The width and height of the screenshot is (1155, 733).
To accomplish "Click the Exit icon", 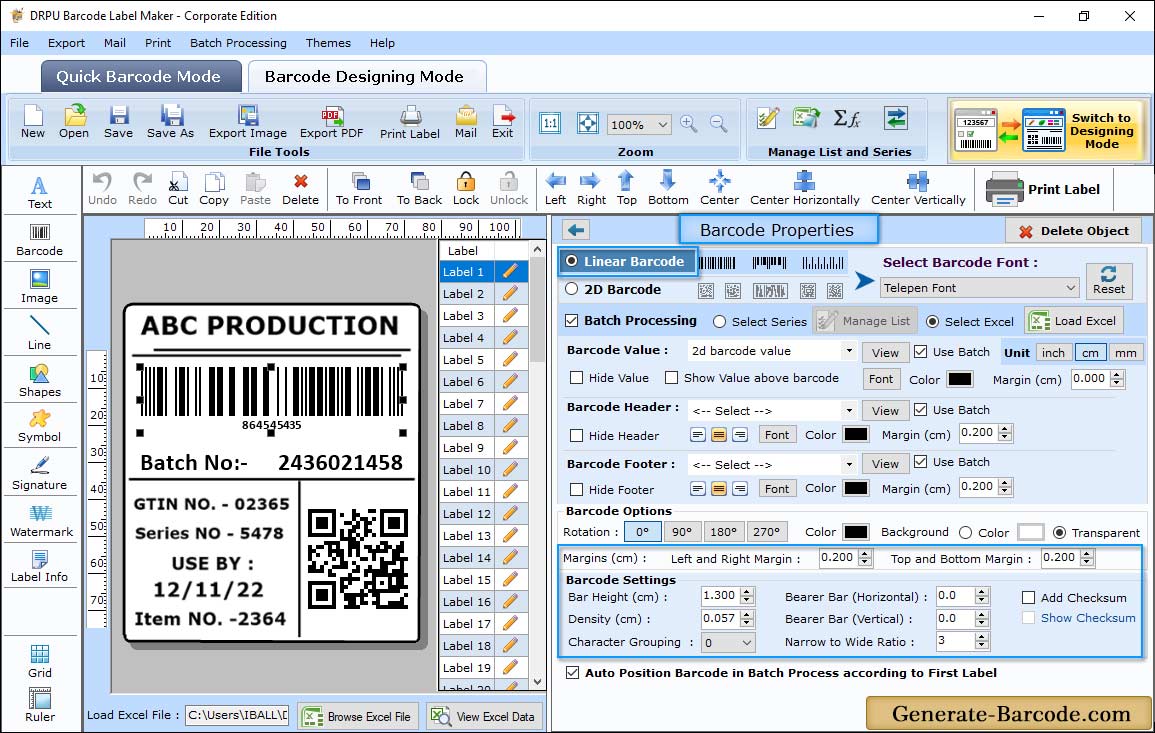I will coord(502,122).
